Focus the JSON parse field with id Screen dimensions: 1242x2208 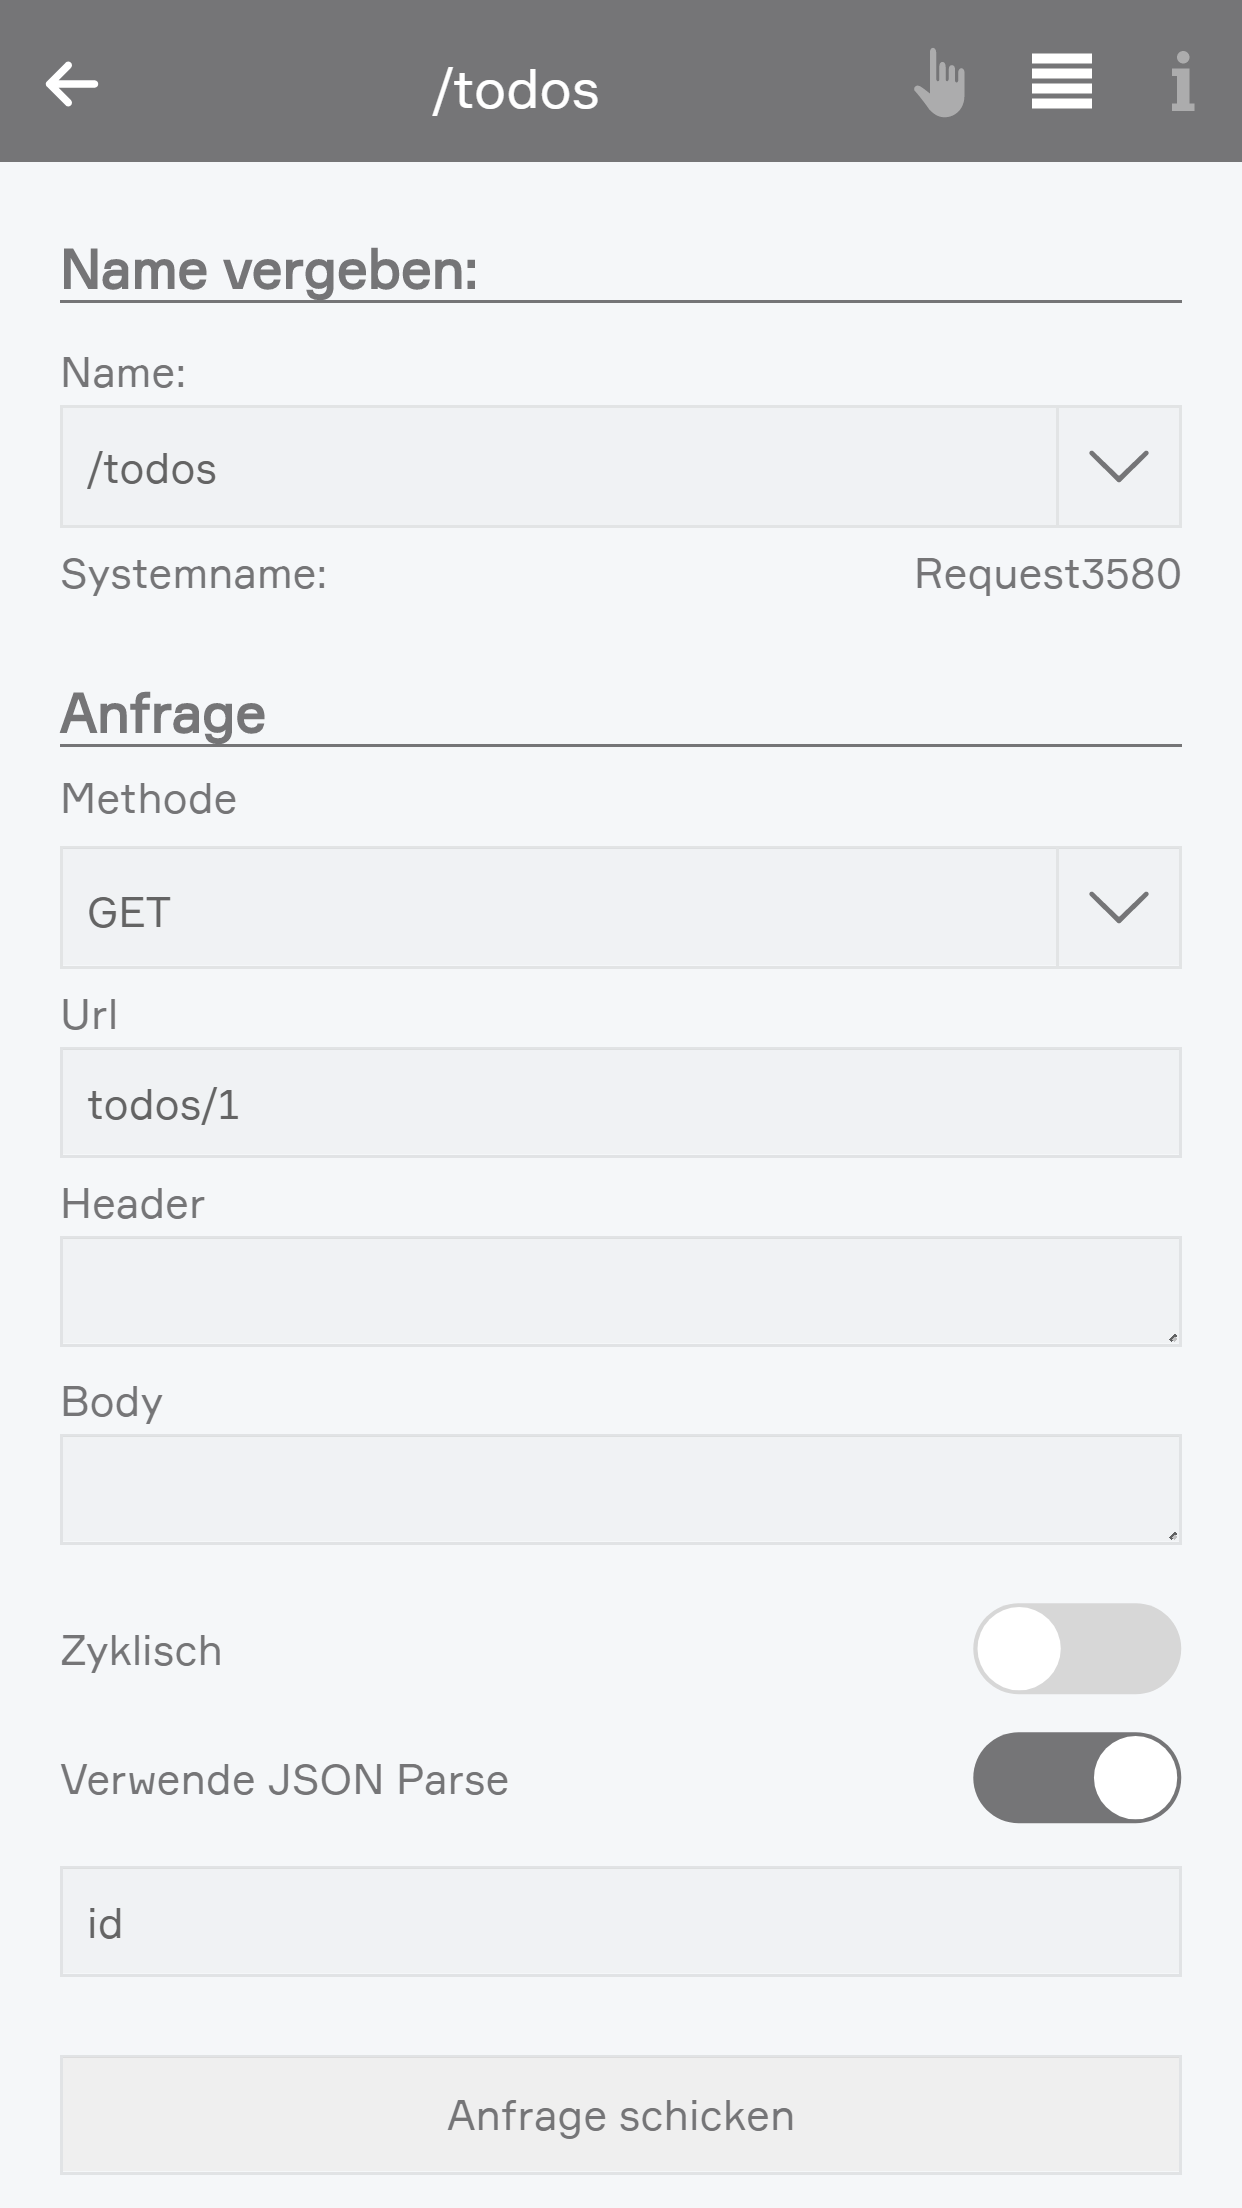click(620, 1921)
